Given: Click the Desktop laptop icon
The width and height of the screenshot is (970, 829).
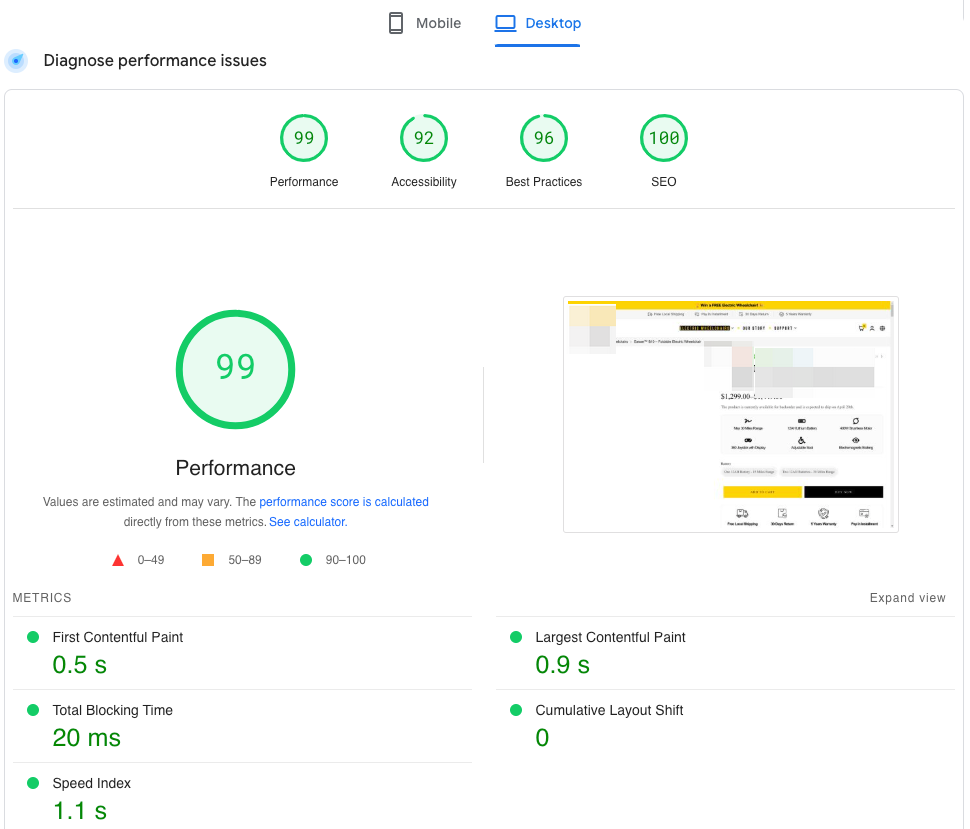Looking at the screenshot, I should [505, 23].
